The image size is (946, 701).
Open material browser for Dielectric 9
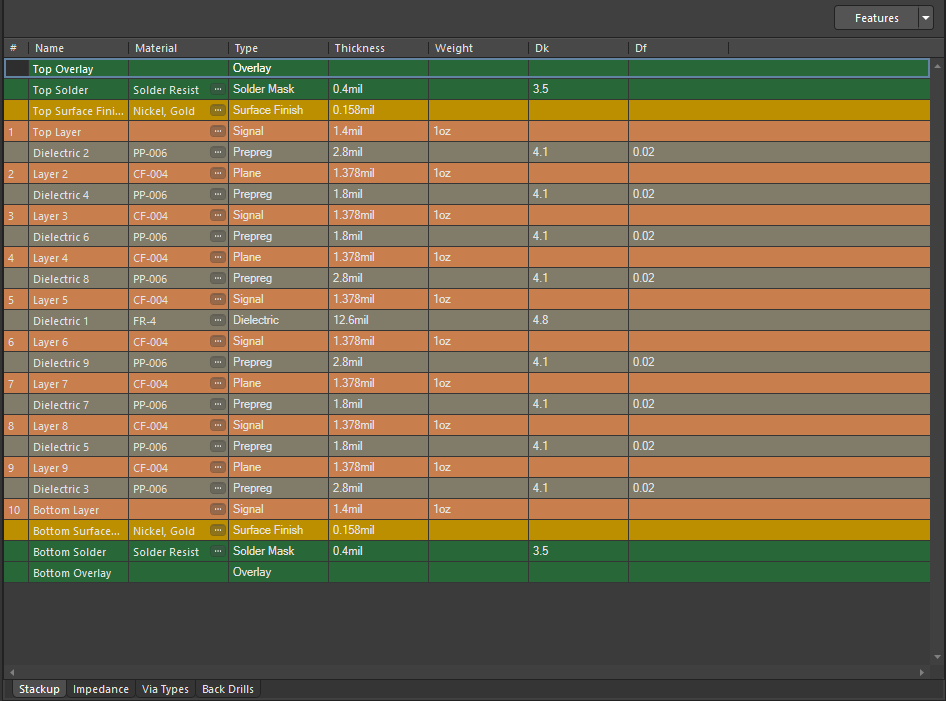point(218,363)
